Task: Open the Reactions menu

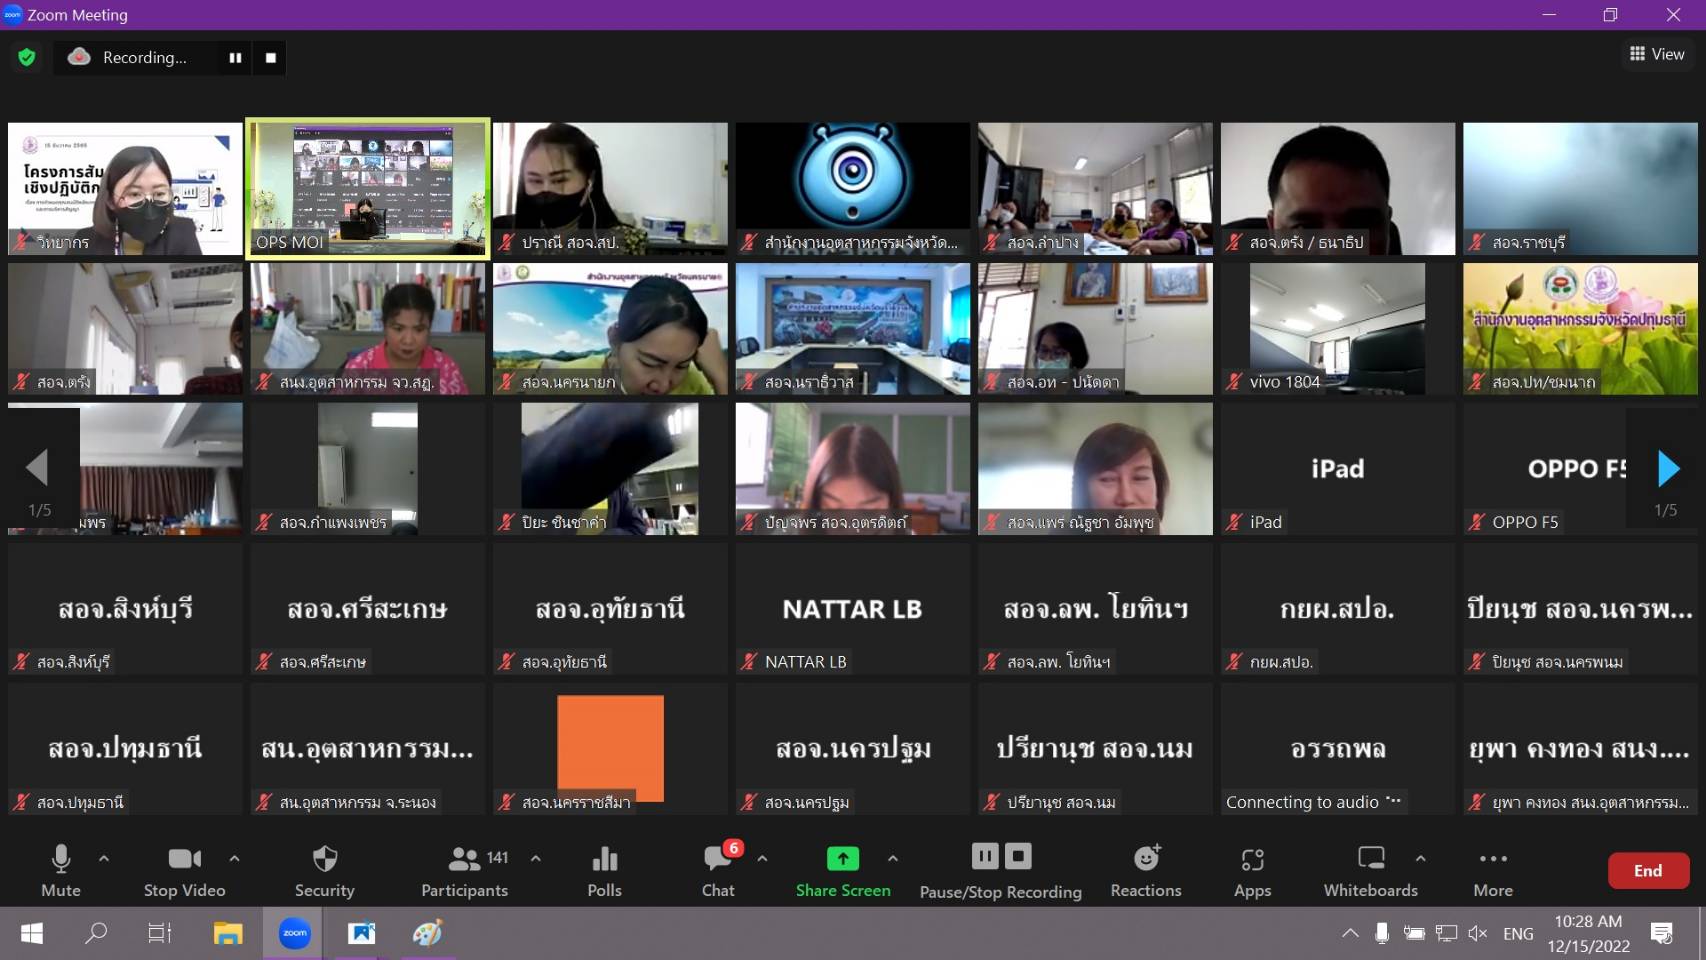Action: [x=1145, y=869]
